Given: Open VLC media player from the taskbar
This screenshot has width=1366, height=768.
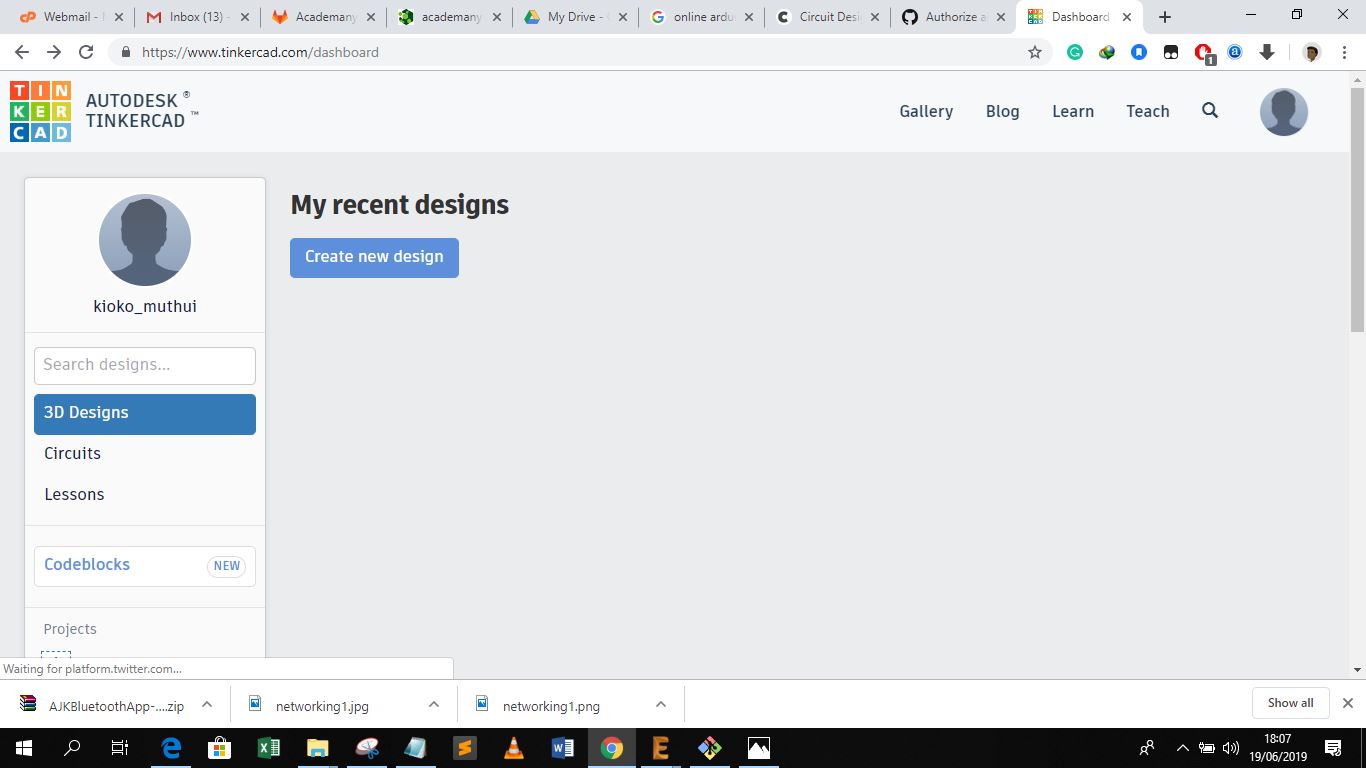Looking at the screenshot, I should pyautogui.click(x=514, y=747).
